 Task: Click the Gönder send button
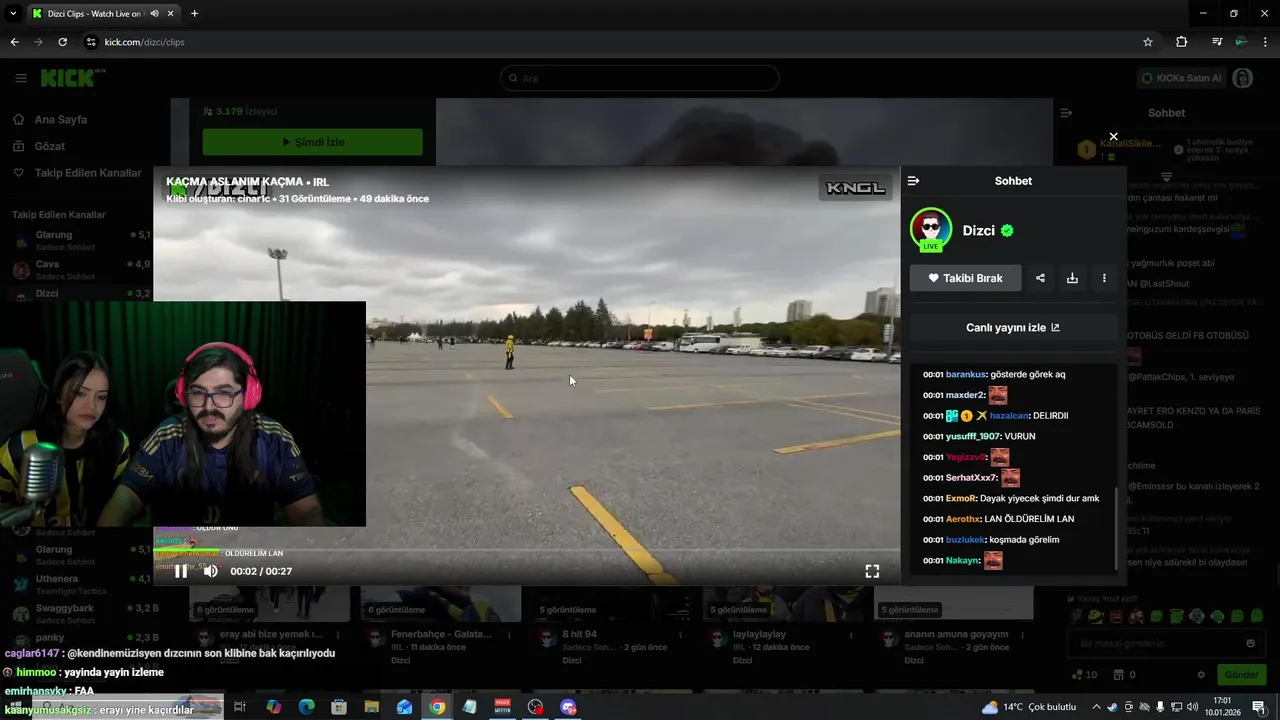click(x=1240, y=675)
